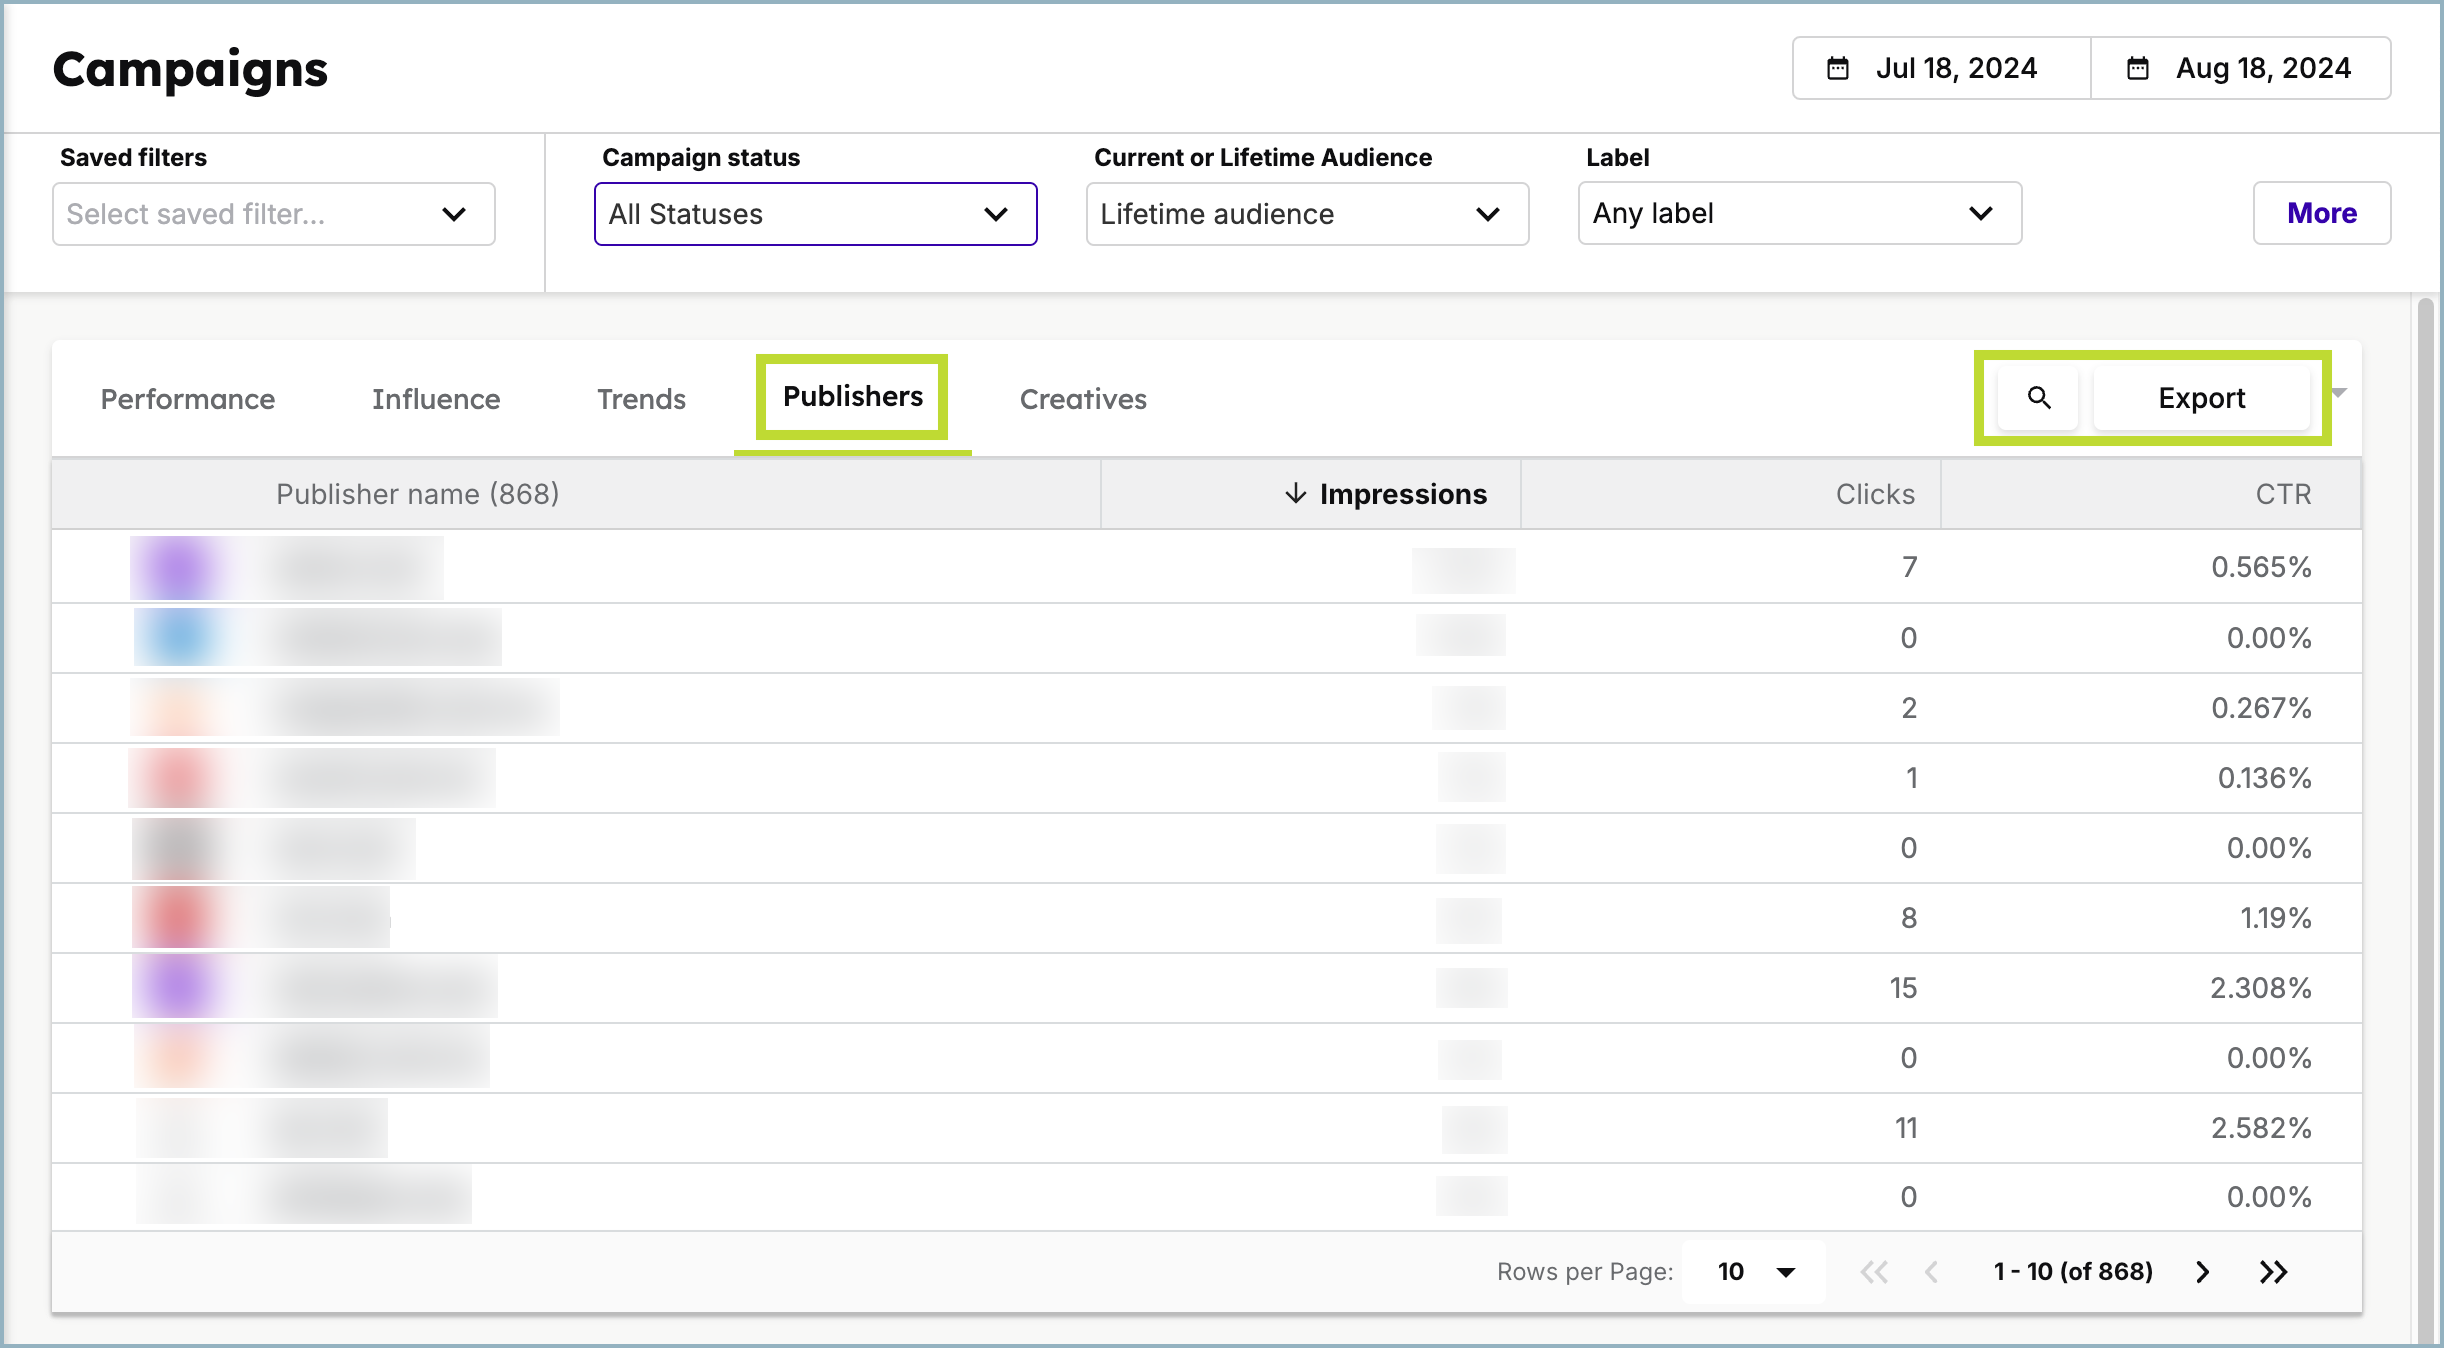Select the CTR value 2.582%
2444x1348 pixels.
coord(2261,1128)
